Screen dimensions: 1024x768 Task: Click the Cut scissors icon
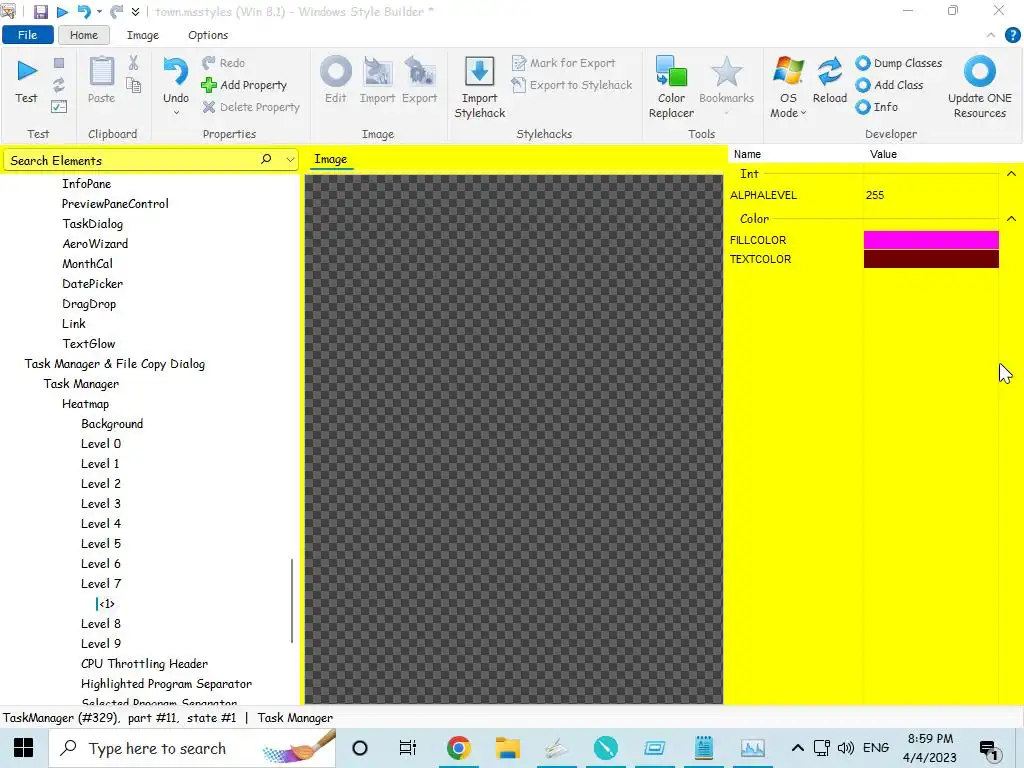tap(133, 63)
